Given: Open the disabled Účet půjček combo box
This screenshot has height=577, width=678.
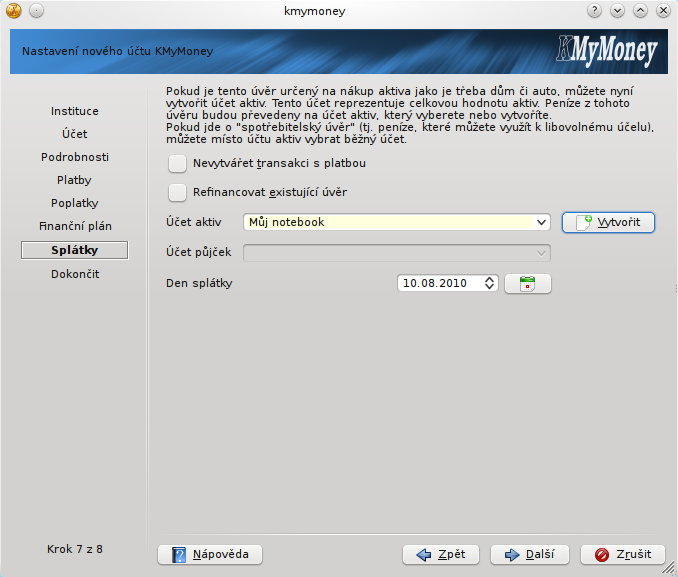Looking at the screenshot, I should (397, 253).
